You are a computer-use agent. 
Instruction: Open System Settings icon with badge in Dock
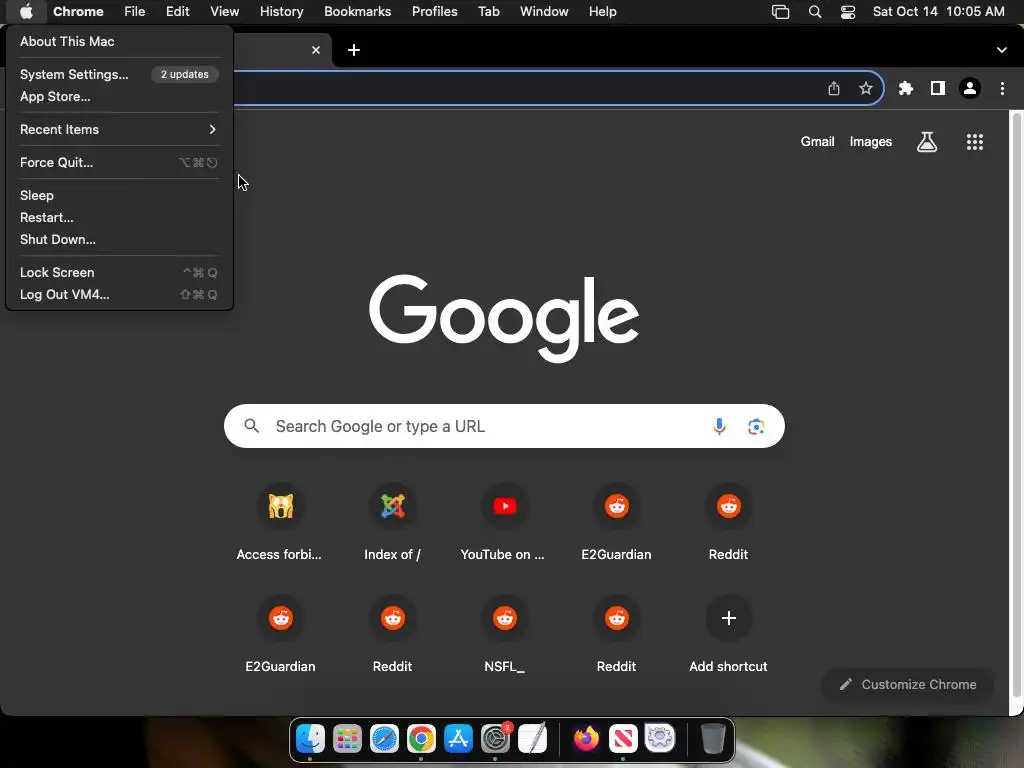click(x=496, y=739)
